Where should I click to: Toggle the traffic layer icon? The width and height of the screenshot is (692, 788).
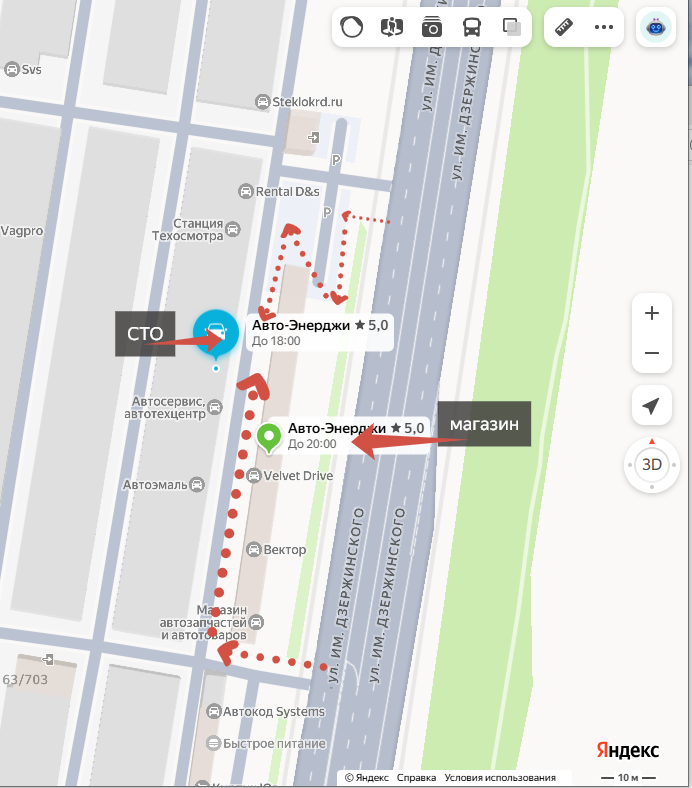tap(351, 27)
